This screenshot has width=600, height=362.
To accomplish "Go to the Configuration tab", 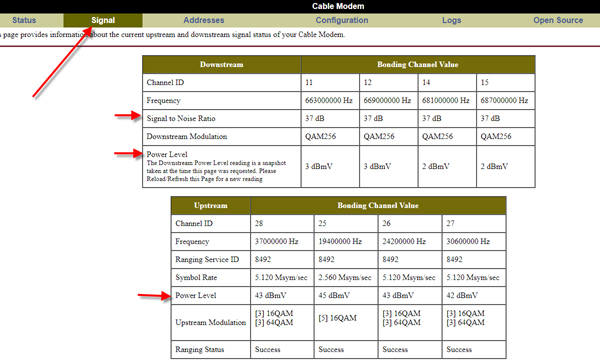I will click(342, 20).
